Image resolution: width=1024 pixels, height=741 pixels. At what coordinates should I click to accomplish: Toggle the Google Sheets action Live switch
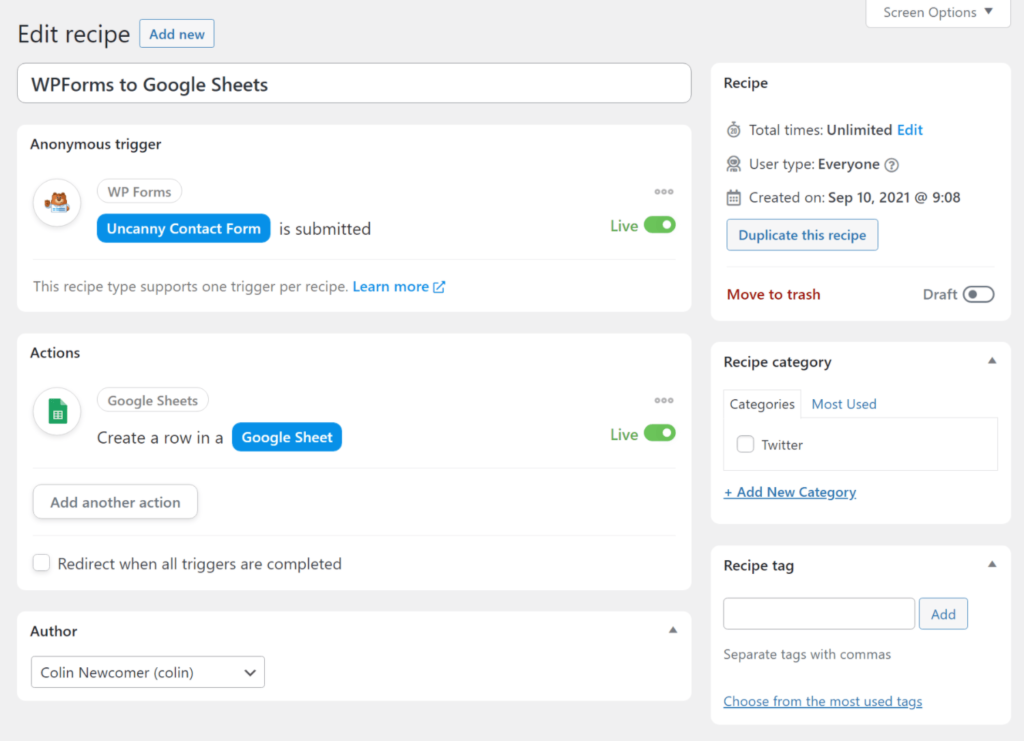point(660,434)
